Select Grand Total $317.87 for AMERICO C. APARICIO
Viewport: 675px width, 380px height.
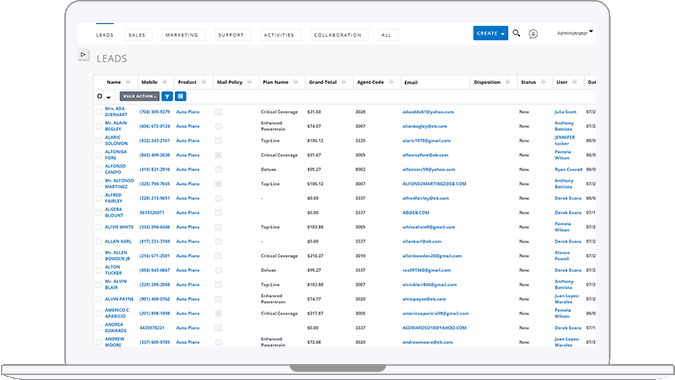coord(315,313)
